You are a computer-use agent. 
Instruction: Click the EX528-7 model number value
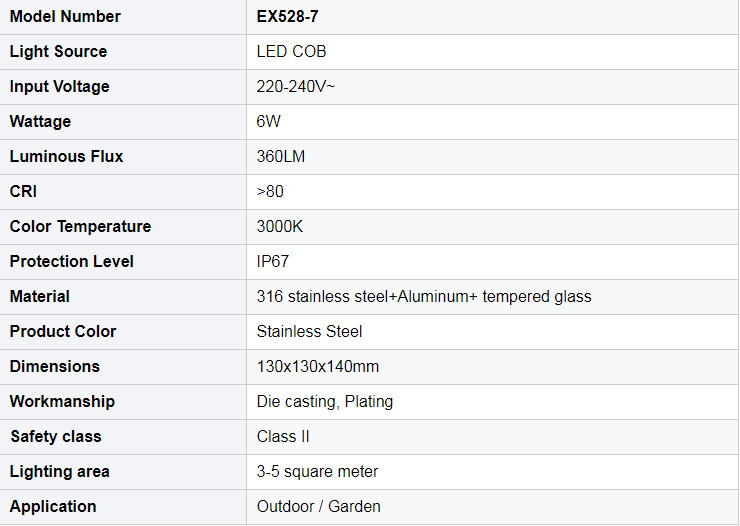pyautogui.click(x=287, y=17)
